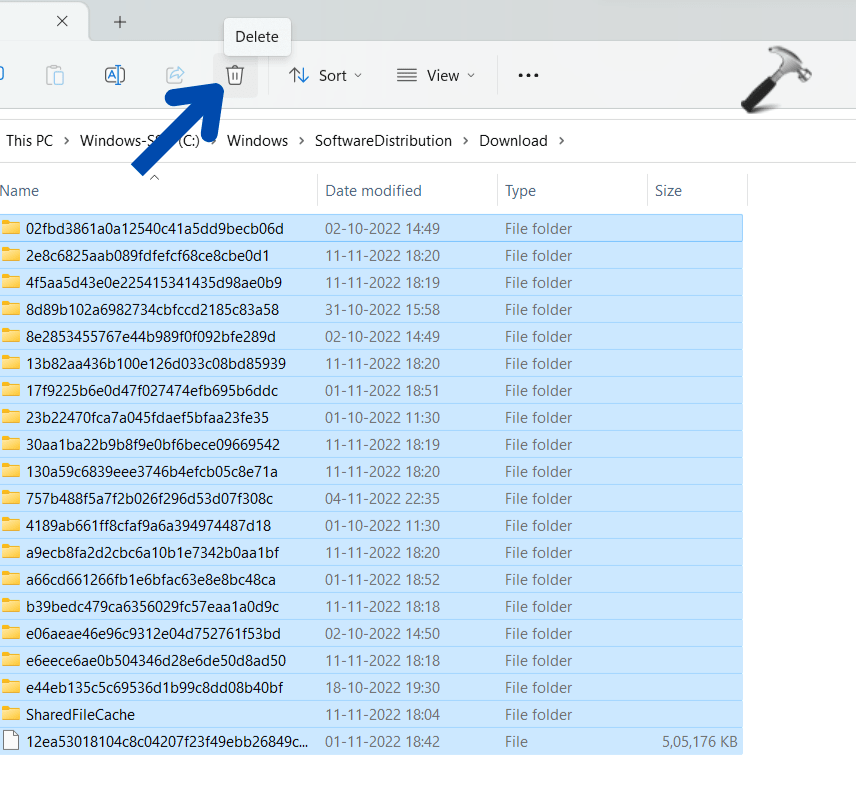Expand chevron after Download in breadcrumb
The height and width of the screenshot is (797, 856).
(561, 141)
